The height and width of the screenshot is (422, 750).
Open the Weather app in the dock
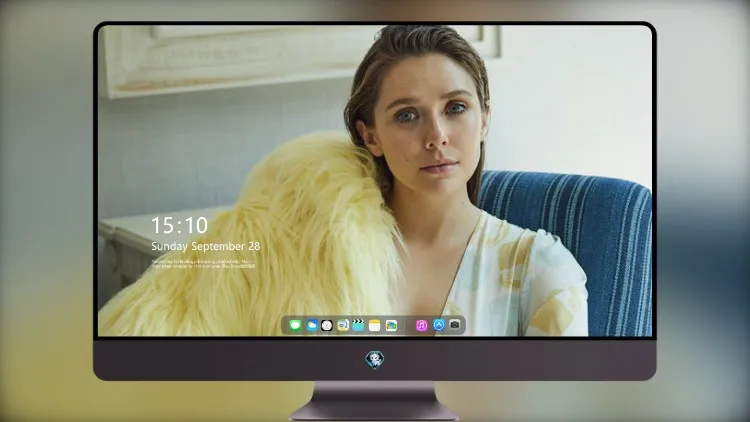312,325
